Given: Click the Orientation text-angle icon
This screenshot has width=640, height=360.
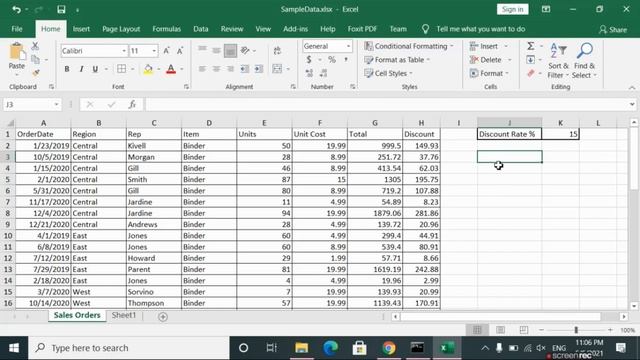Looking at the screenshot, I should [x=245, y=51].
